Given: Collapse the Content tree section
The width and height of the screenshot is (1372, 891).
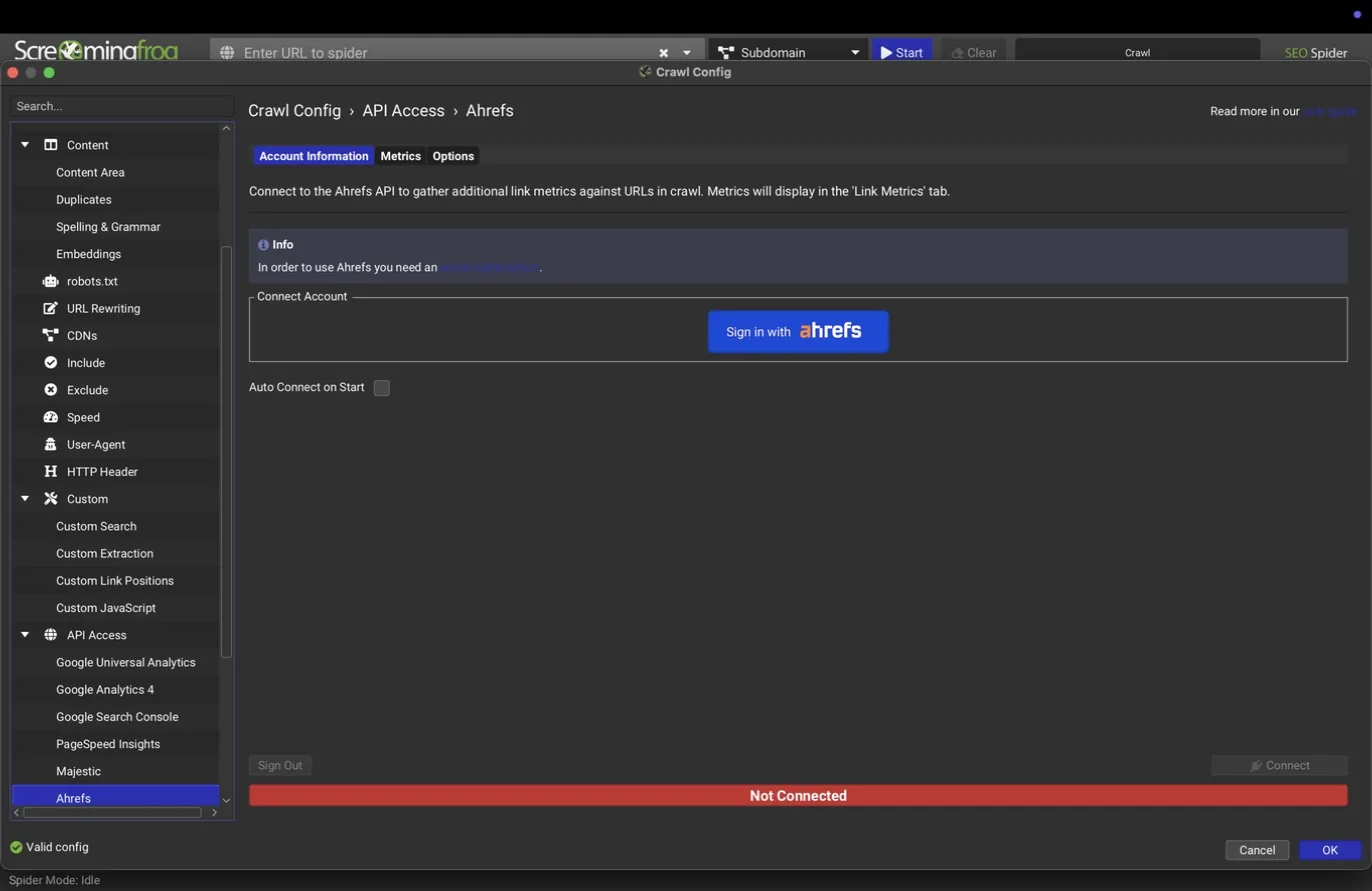Looking at the screenshot, I should pyautogui.click(x=25, y=145).
